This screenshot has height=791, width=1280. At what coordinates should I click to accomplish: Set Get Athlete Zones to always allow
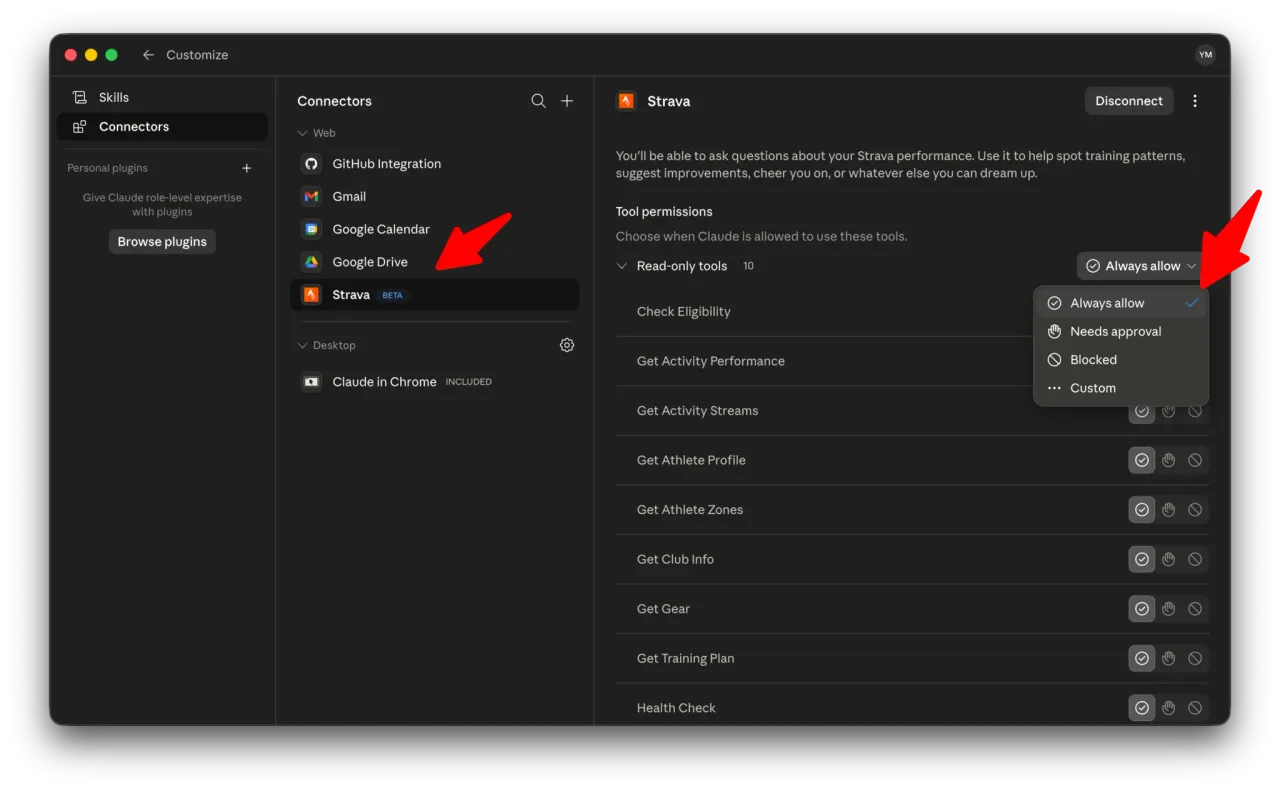(x=1142, y=510)
